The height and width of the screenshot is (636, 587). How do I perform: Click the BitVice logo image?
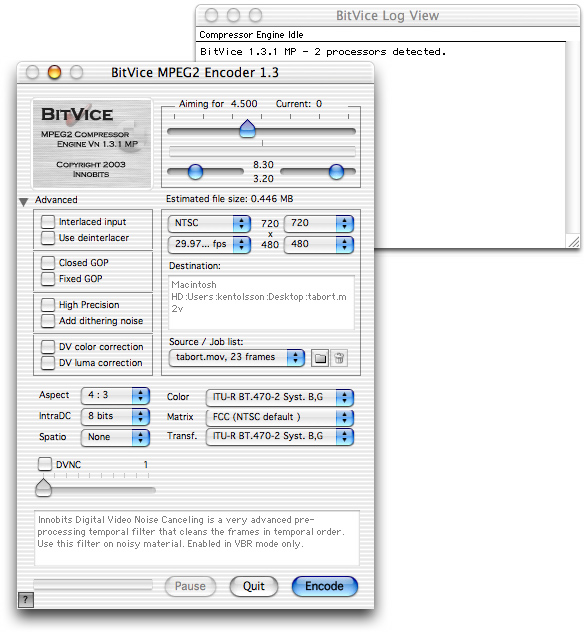(92, 143)
